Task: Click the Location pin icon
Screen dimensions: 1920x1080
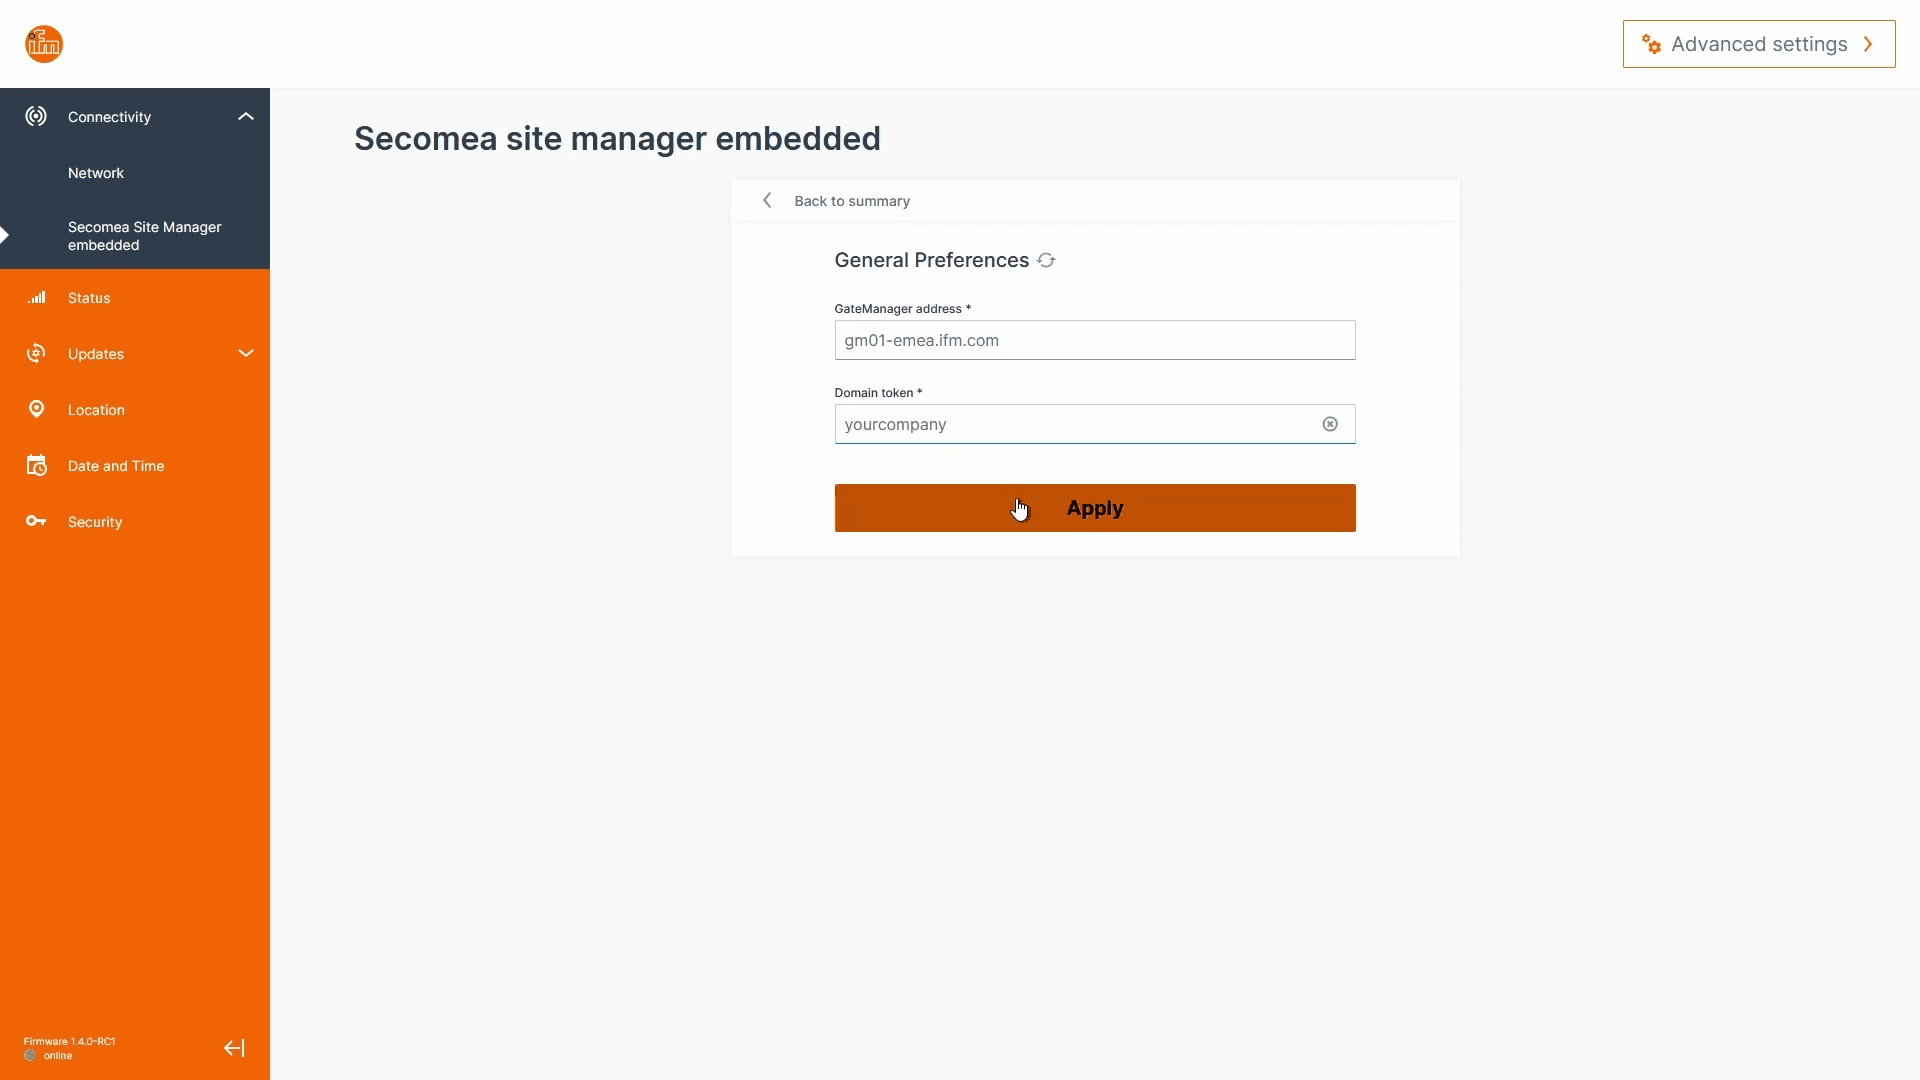Action: click(x=36, y=409)
